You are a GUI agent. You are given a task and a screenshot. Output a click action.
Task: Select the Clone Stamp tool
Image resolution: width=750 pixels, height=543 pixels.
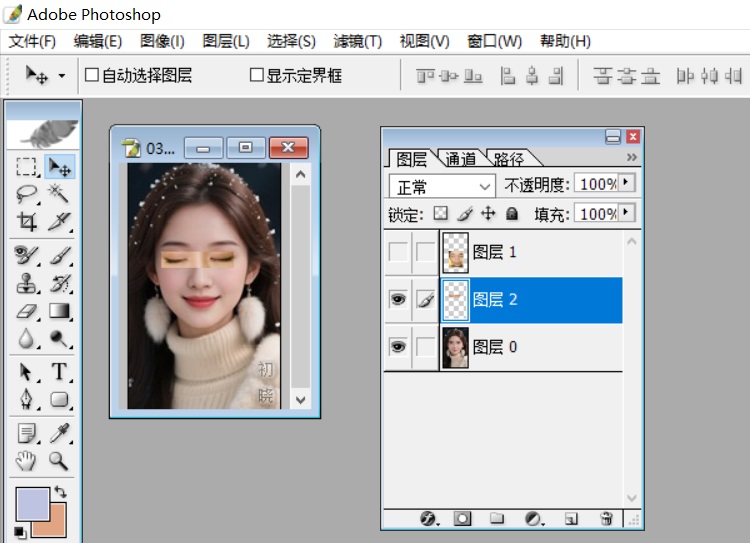click(x=27, y=283)
